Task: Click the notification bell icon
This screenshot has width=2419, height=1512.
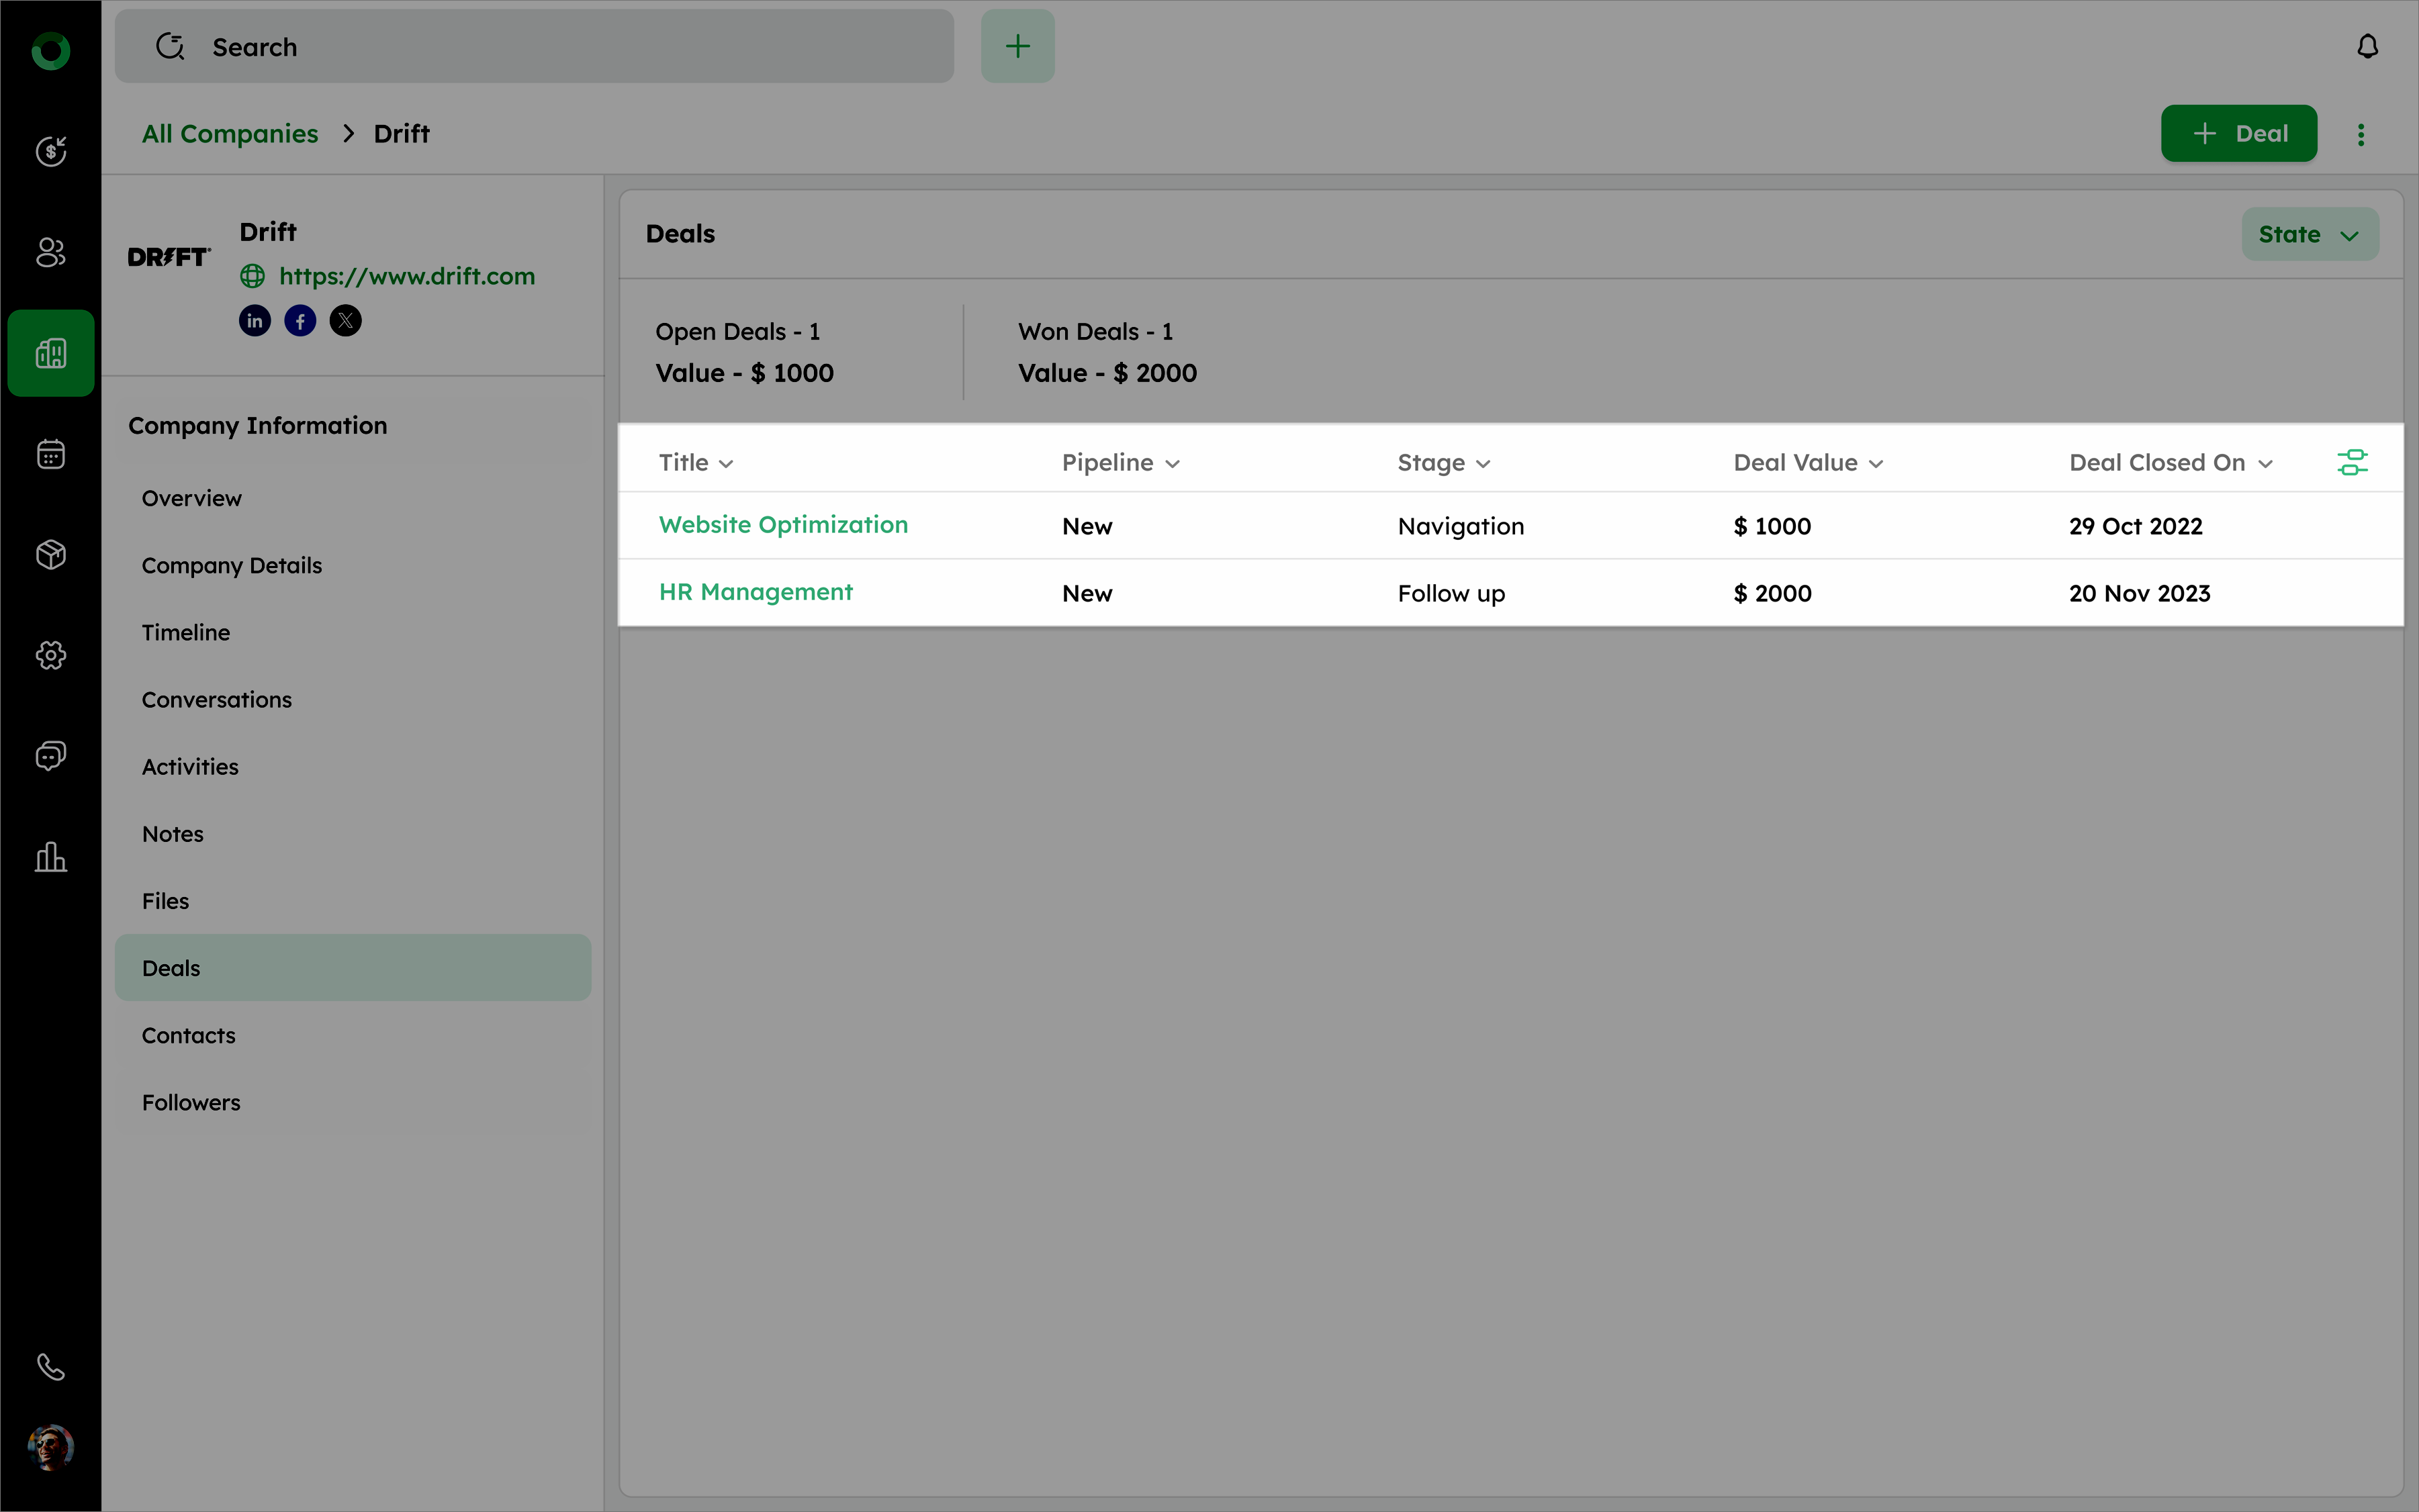Action: [x=2367, y=47]
